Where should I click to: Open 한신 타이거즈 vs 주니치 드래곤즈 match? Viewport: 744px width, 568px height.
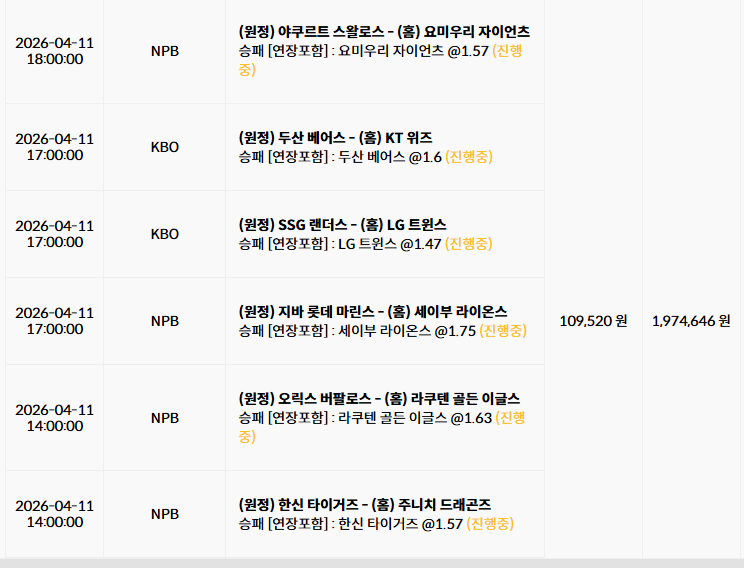coord(364,504)
